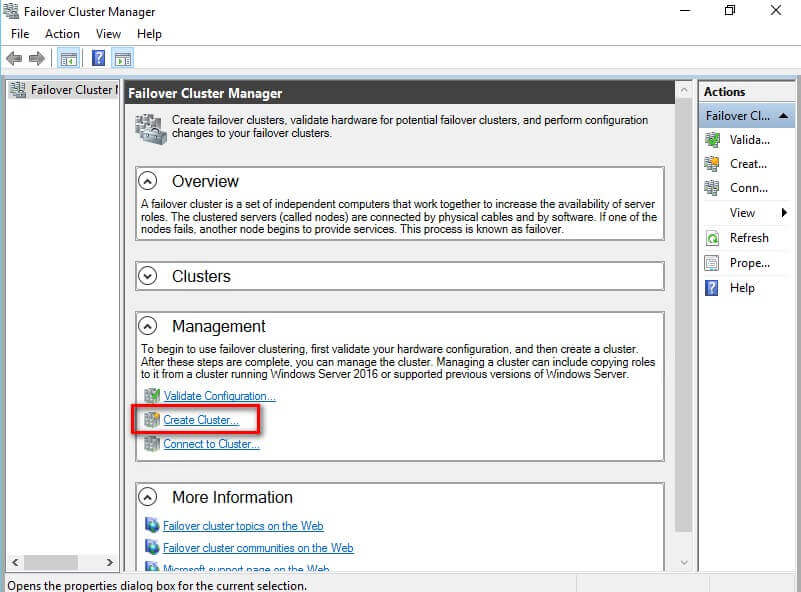This screenshot has height=592, width=801.
Task: Click Conn... action in Actions pane
Action: [748, 187]
